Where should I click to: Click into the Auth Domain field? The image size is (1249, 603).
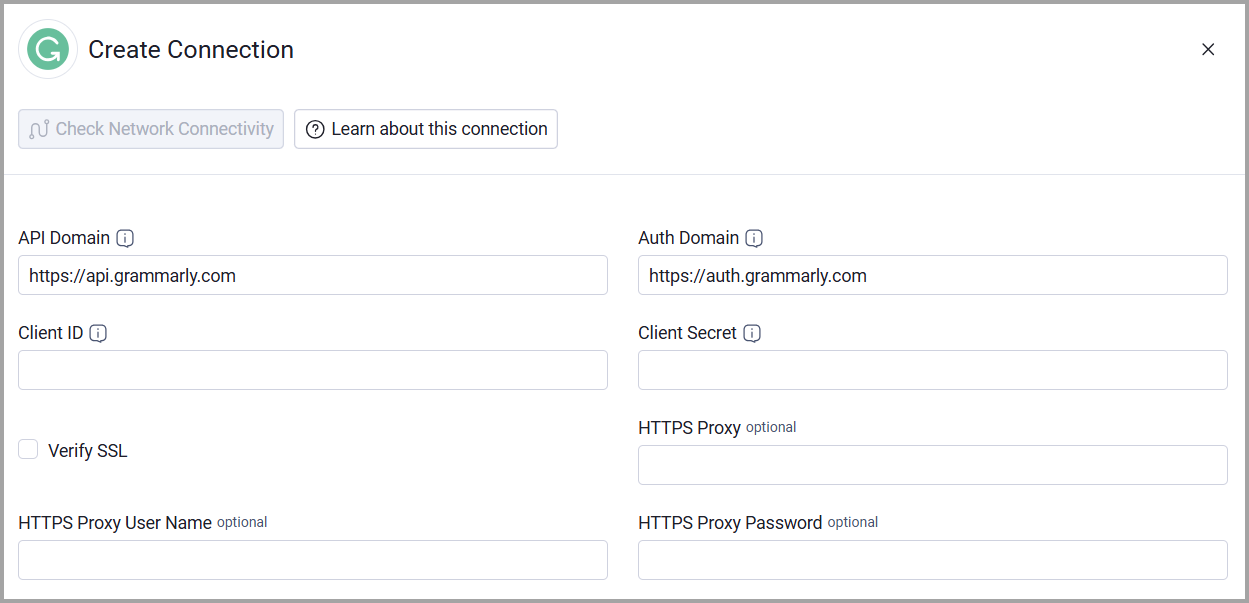pyautogui.click(x=933, y=275)
